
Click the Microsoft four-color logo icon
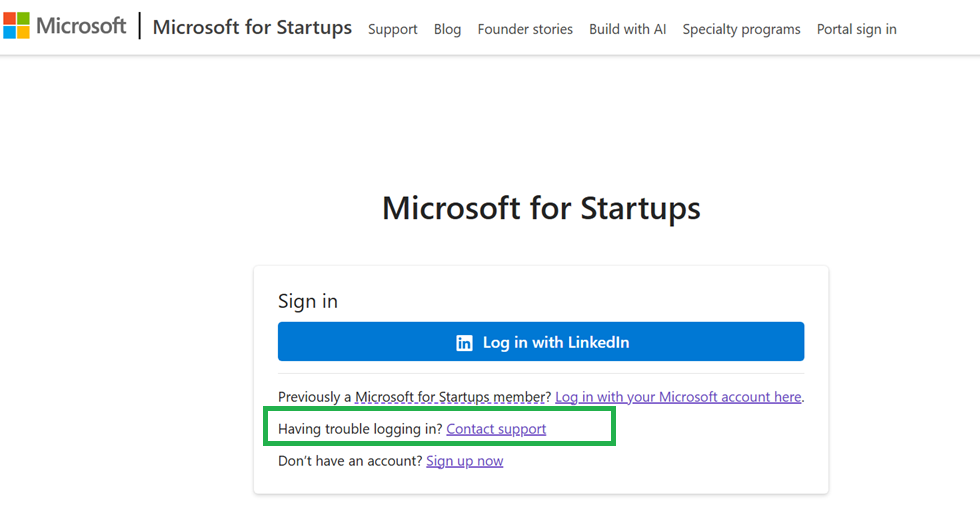point(16,26)
